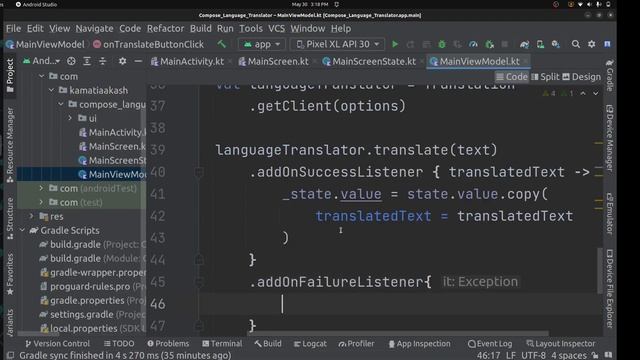
Task: Click the Search Everywhere magnifier icon
Action: tap(576, 44)
